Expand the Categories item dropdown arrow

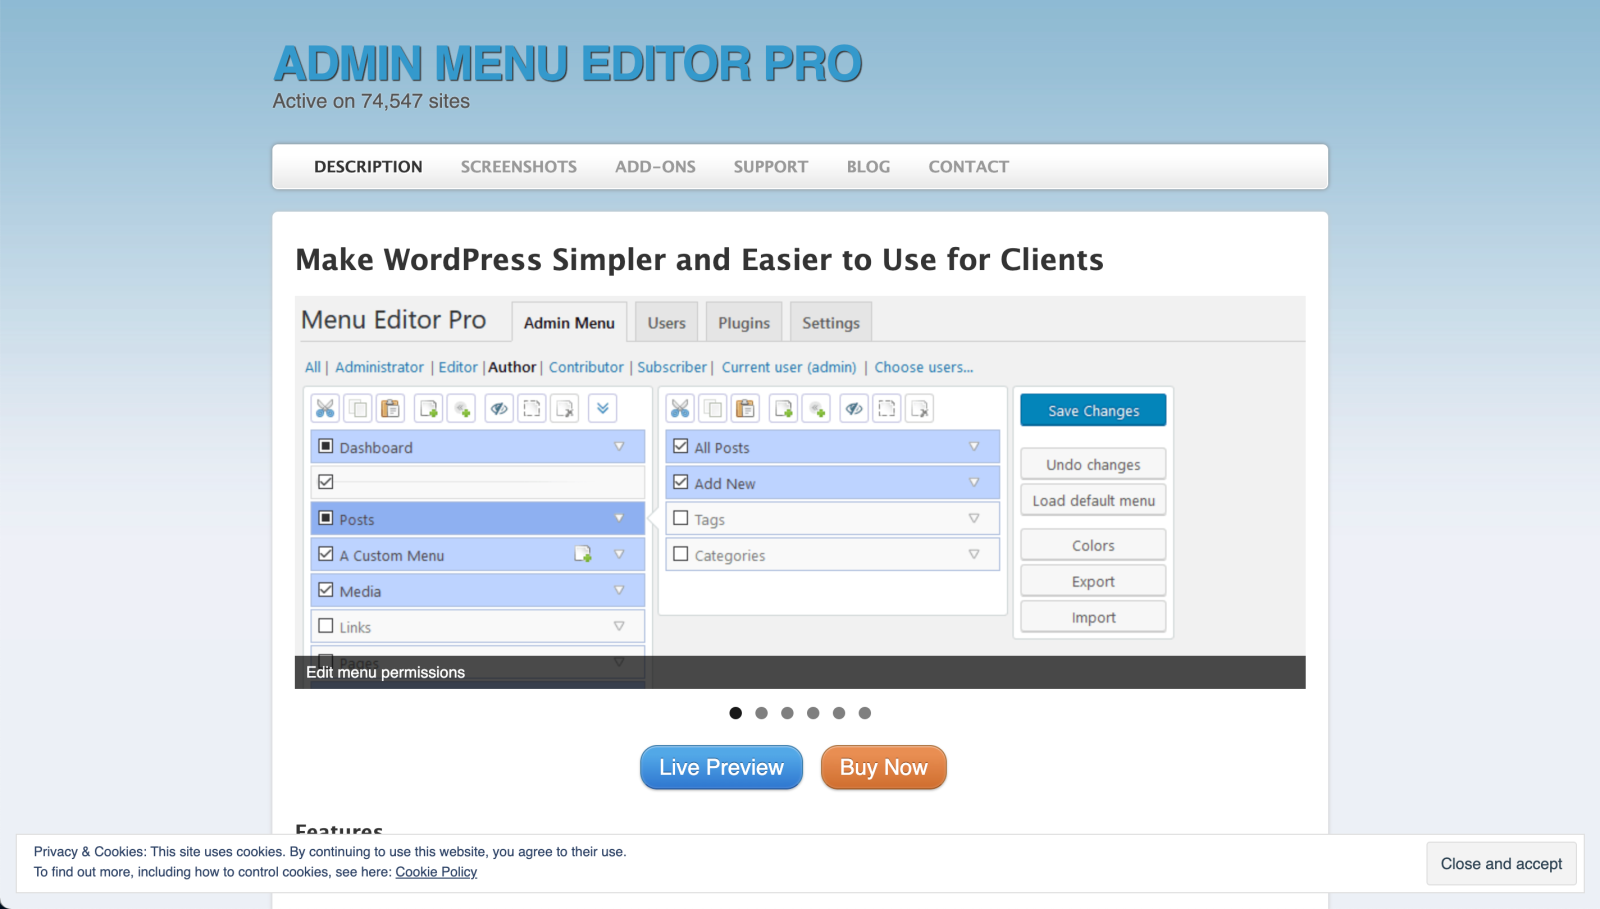pos(974,554)
